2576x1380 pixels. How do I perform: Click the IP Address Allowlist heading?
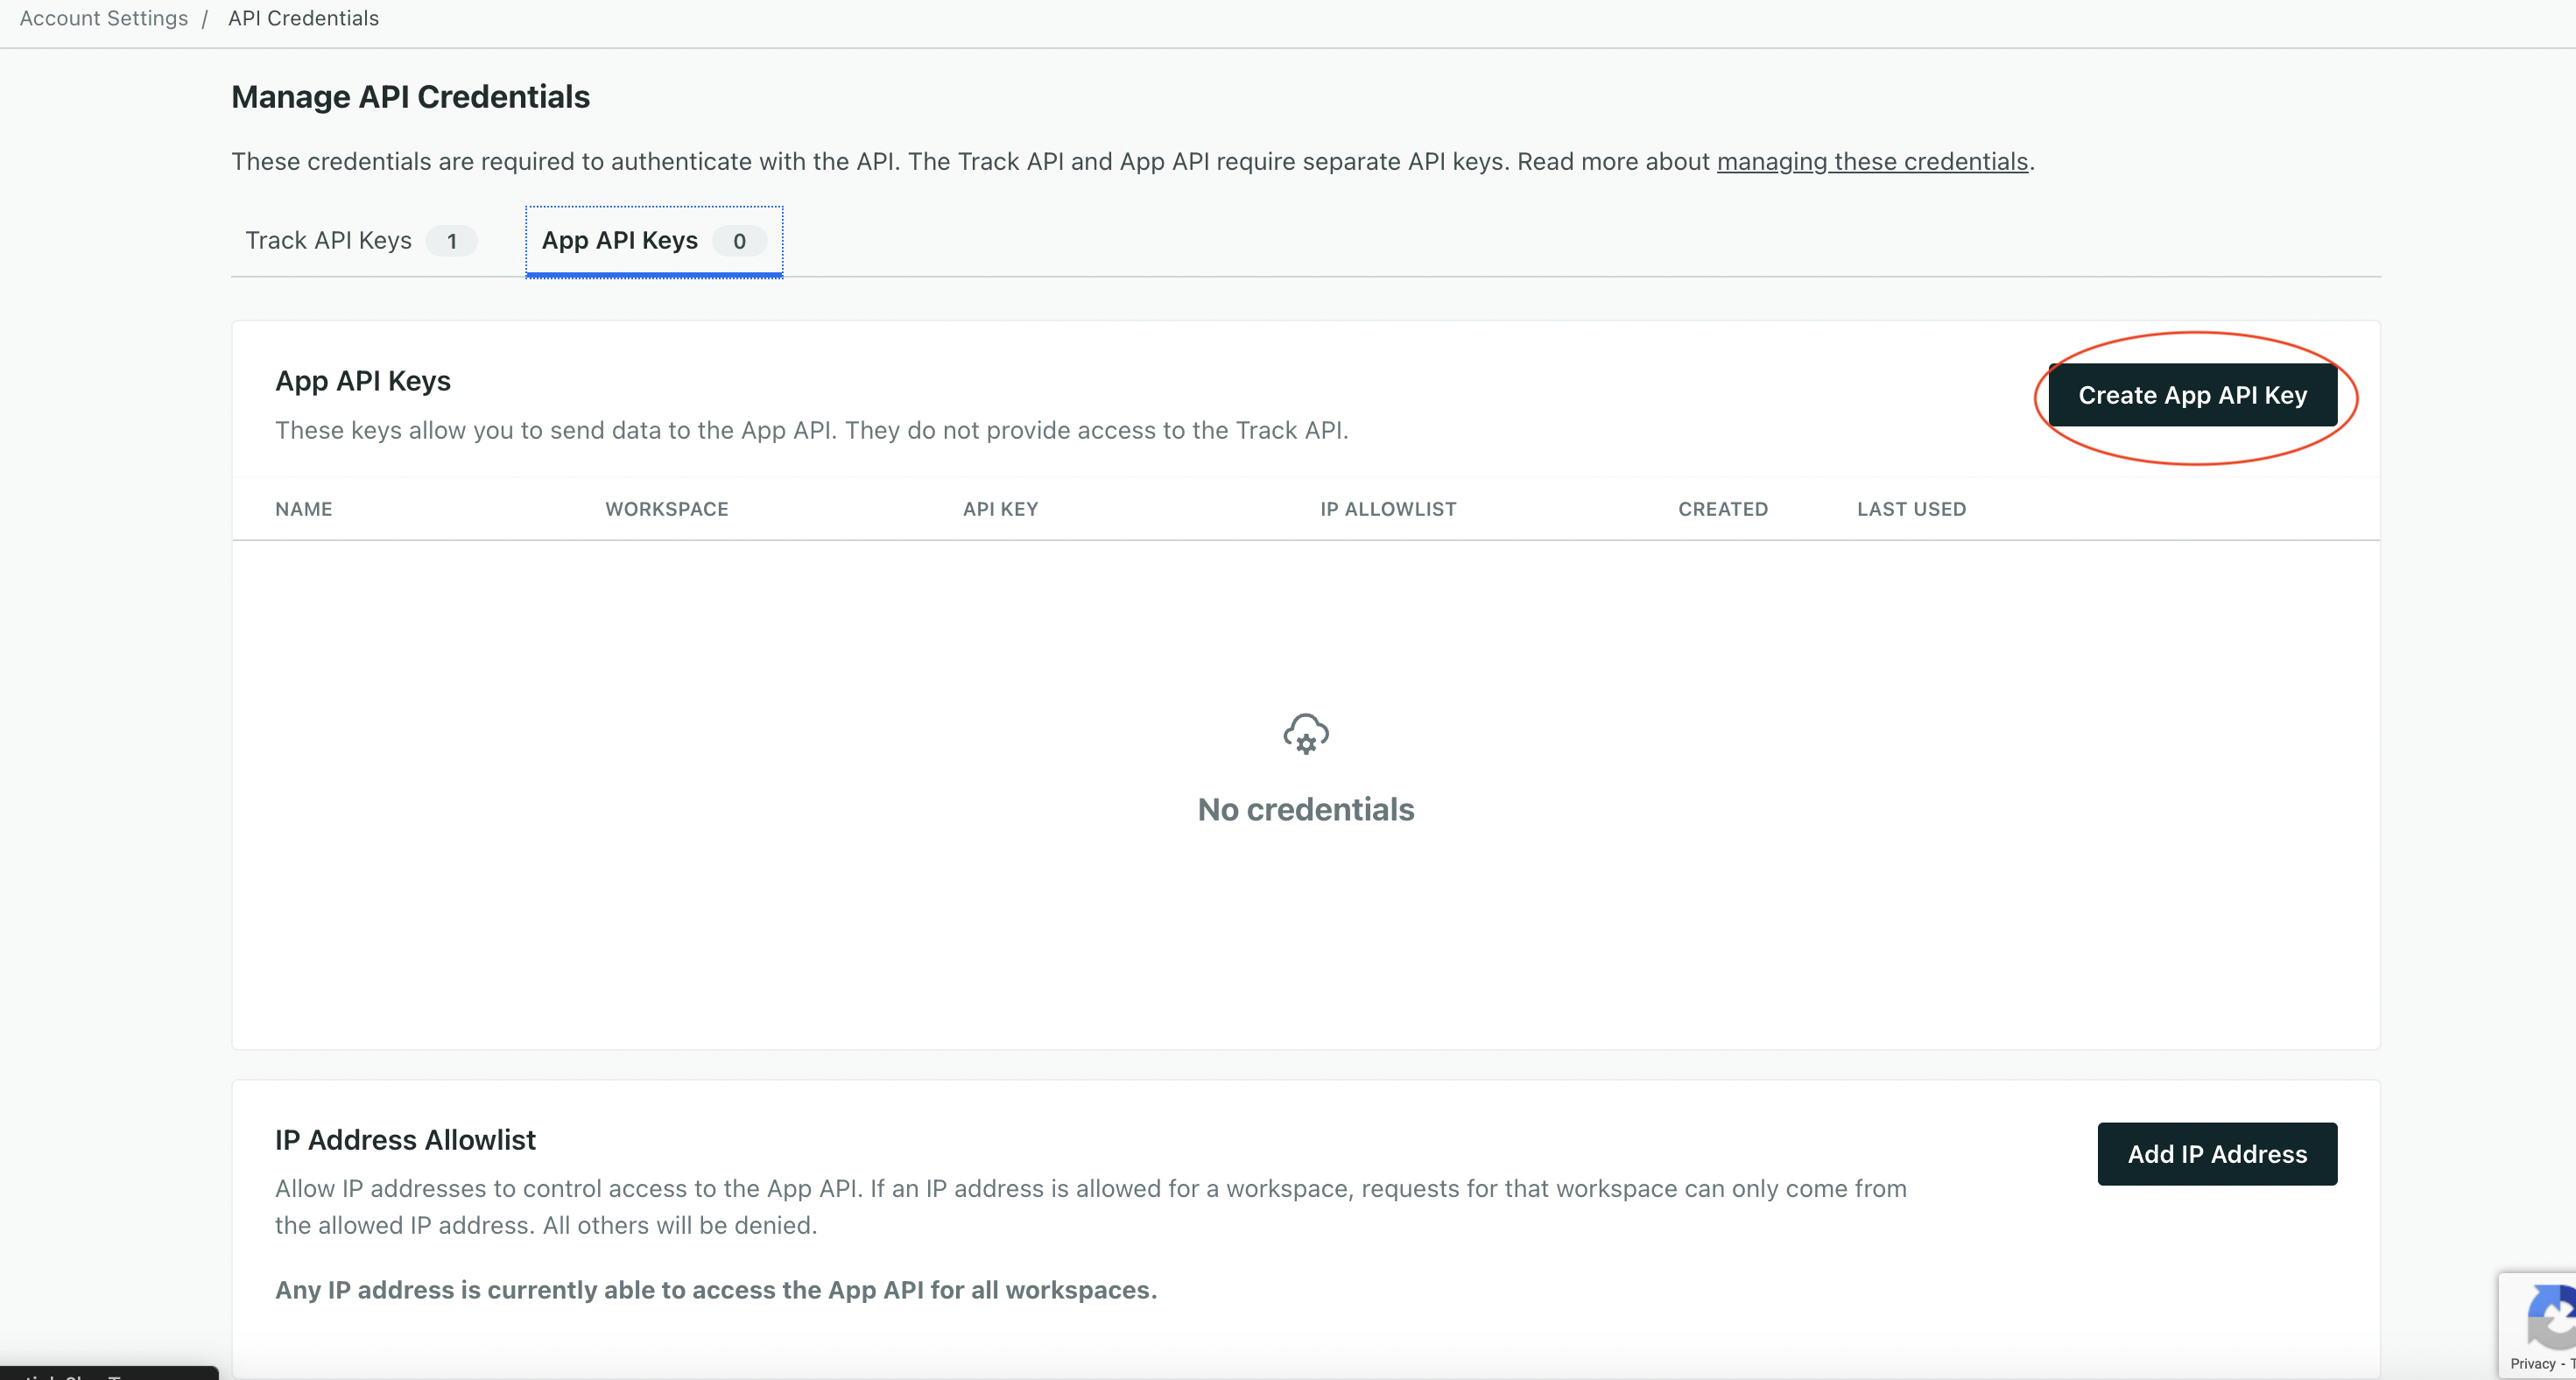point(405,1140)
